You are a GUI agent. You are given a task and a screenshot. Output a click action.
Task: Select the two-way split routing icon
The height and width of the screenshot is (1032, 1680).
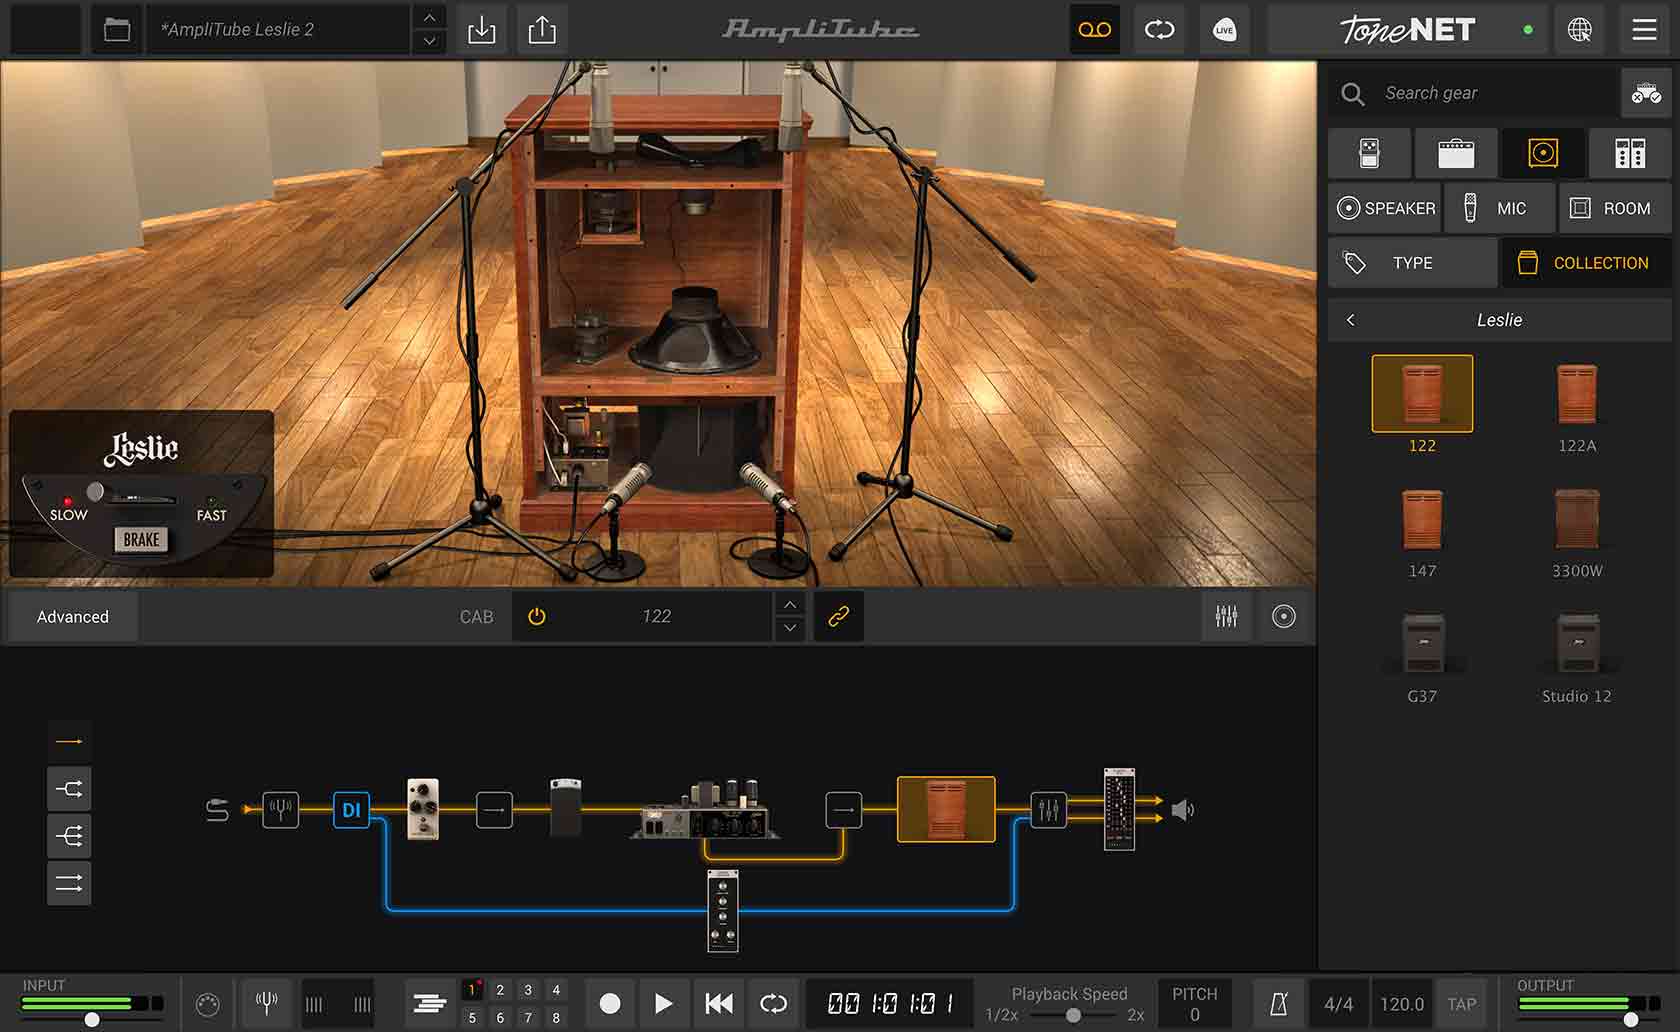pyautogui.click(x=69, y=789)
